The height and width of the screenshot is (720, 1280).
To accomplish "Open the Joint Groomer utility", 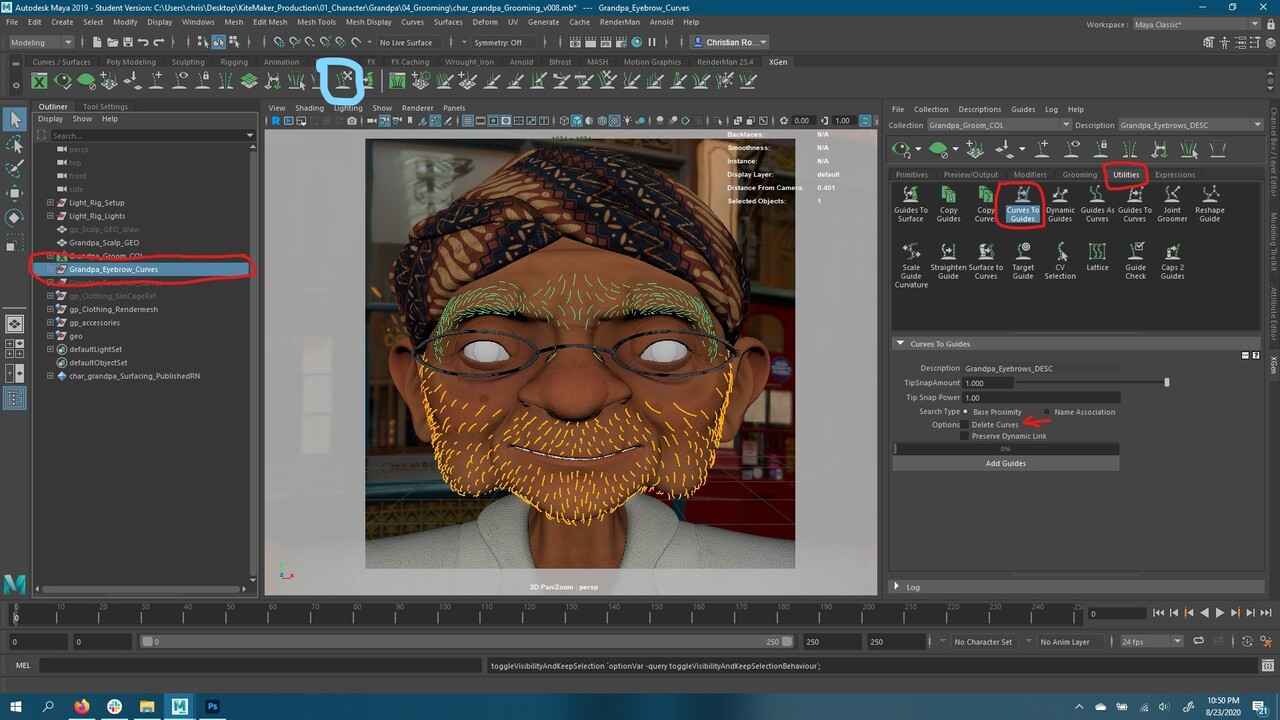I will [x=1172, y=196].
